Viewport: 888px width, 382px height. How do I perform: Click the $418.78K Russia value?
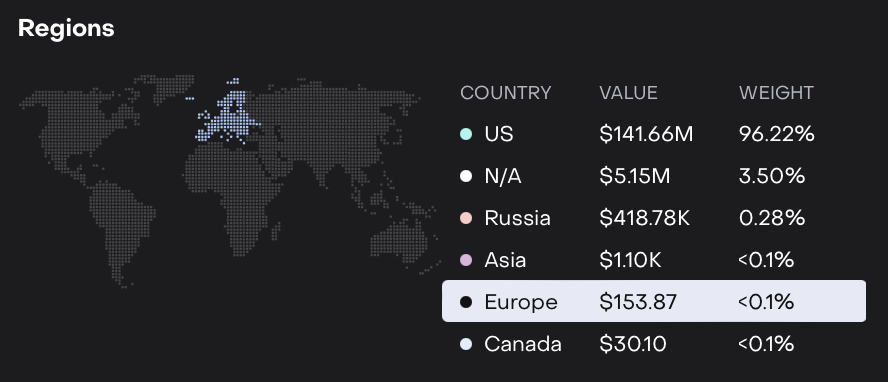644,218
